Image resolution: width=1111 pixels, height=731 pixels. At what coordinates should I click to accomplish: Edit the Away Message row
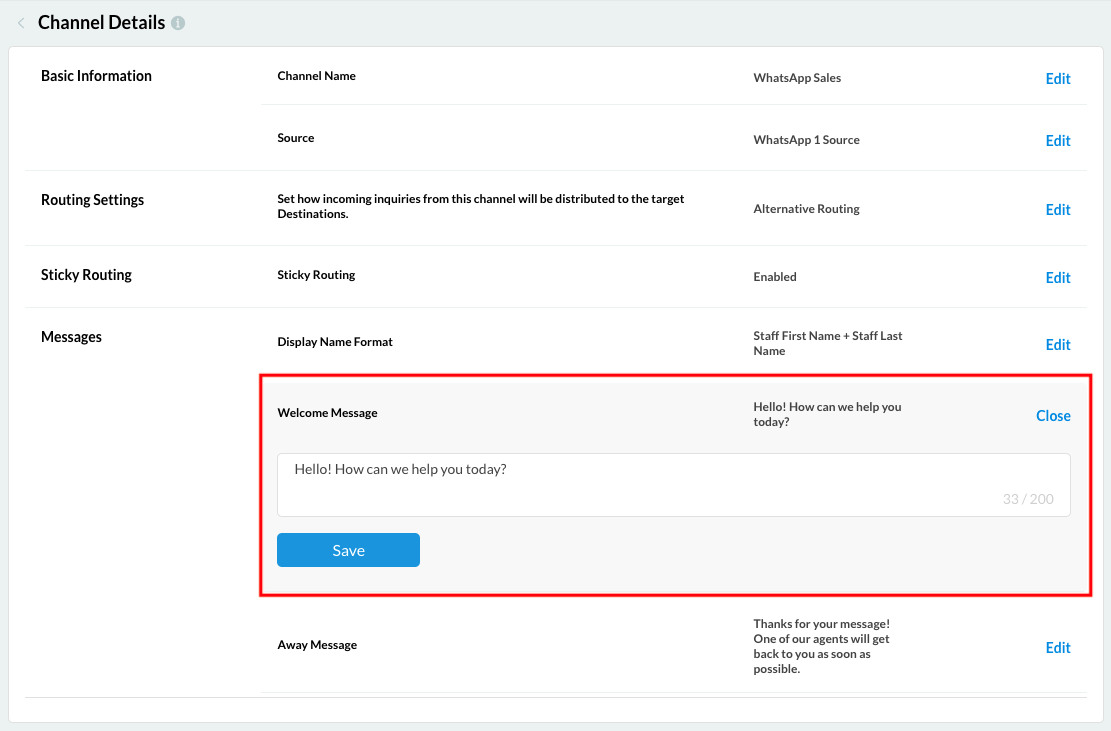click(1058, 647)
